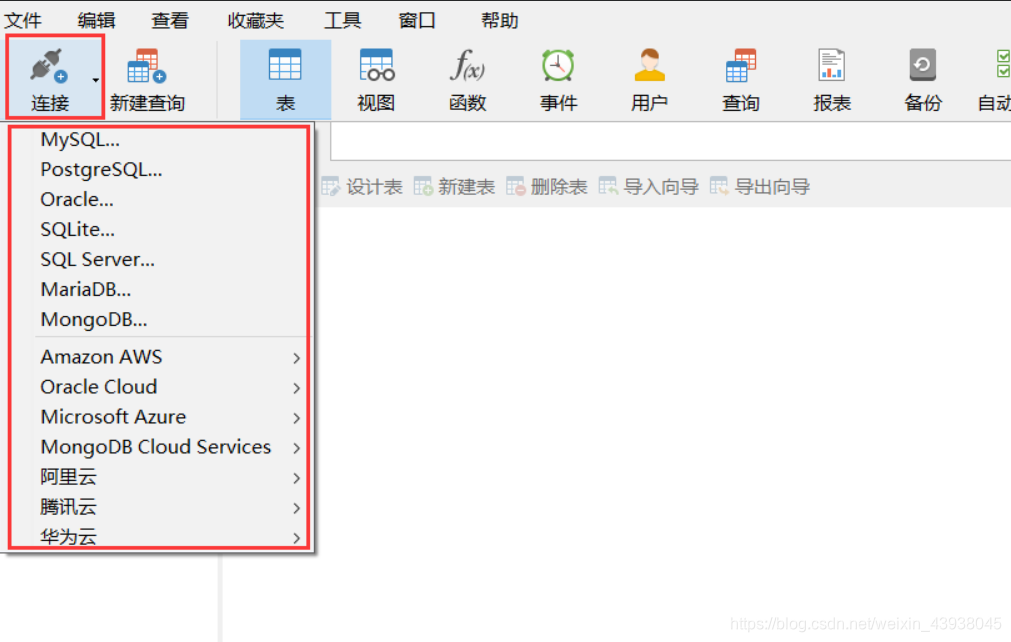This screenshot has width=1011, height=642.
Task: Open the Backup (备份) icon
Action: coord(923,64)
